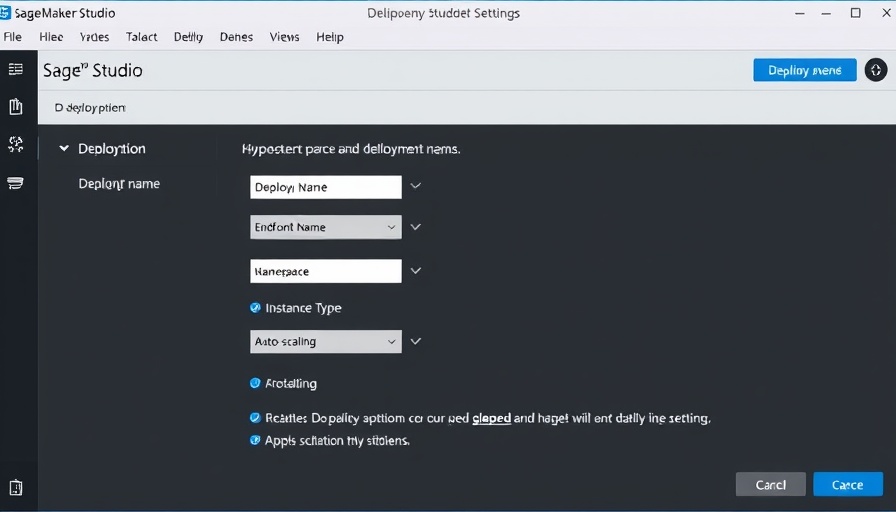This screenshot has width=896, height=512.
Task: Click the gray Cancl button
Action: tap(770, 485)
